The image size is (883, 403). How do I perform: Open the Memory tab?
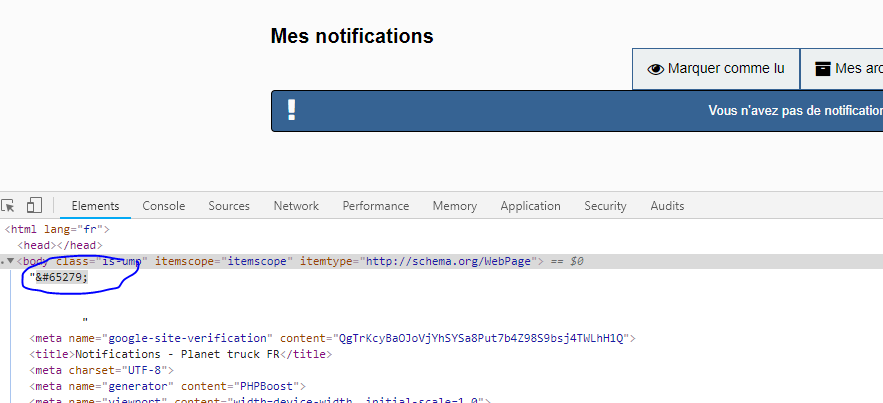click(x=454, y=206)
